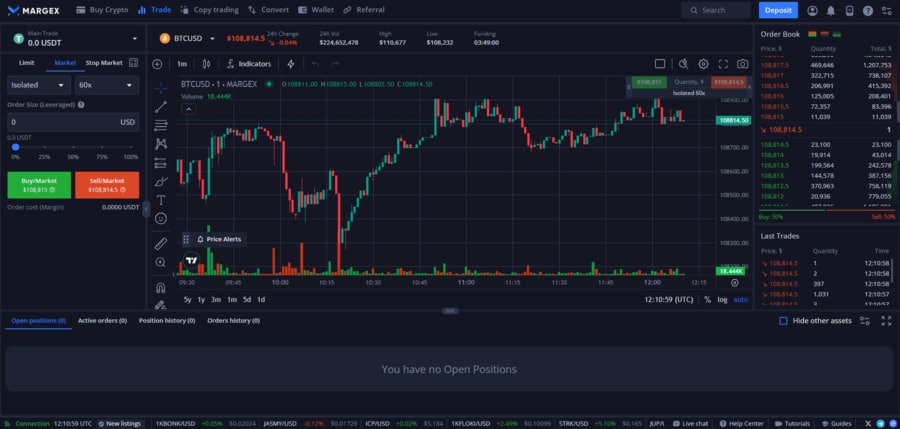Open the order calculator icon
Screen dimensions: 900x429
pyautogui.click(x=134, y=63)
